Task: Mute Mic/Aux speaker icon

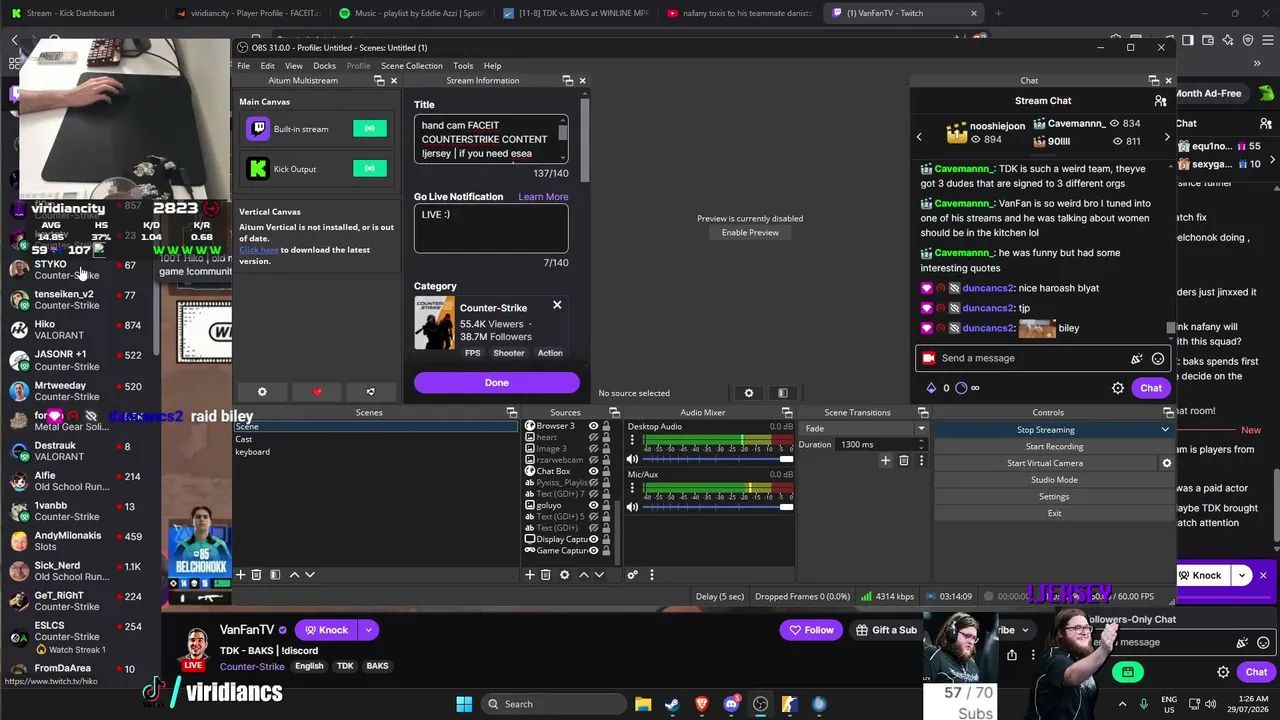Action: click(x=632, y=507)
